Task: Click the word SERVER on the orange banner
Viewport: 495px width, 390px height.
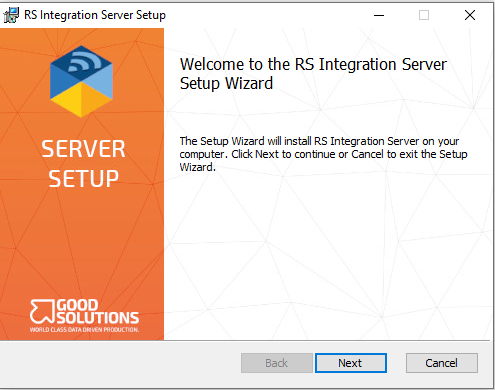Action: point(83,149)
